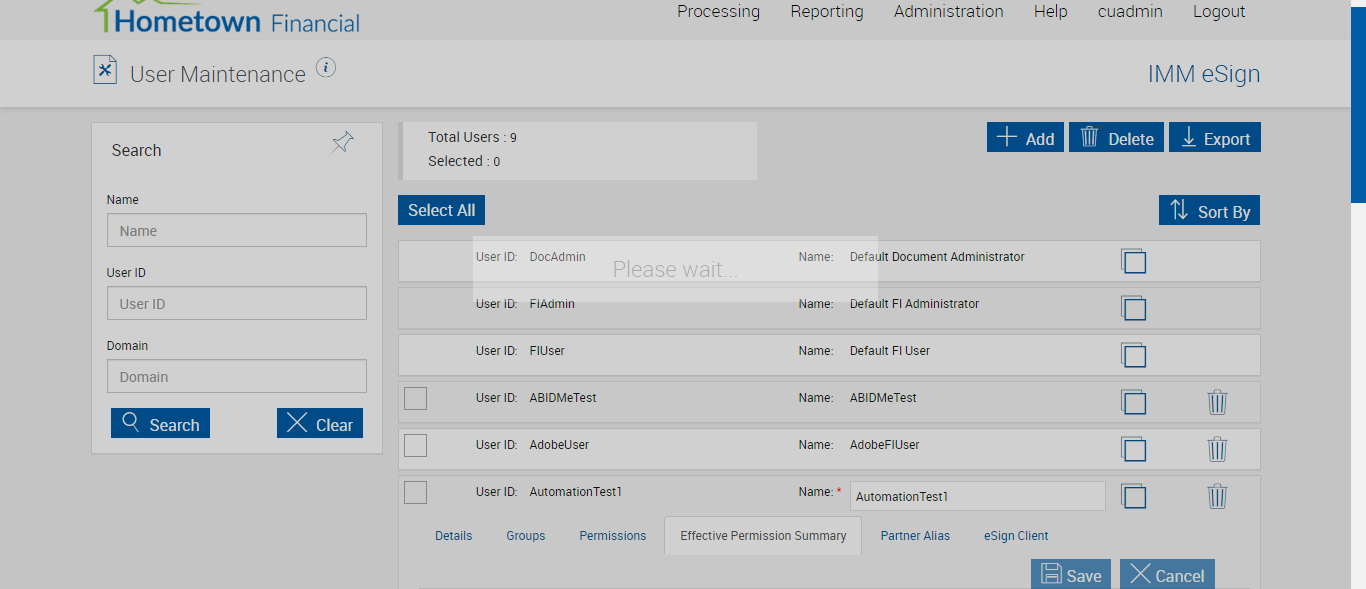Click the Add user button

(1025, 138)
